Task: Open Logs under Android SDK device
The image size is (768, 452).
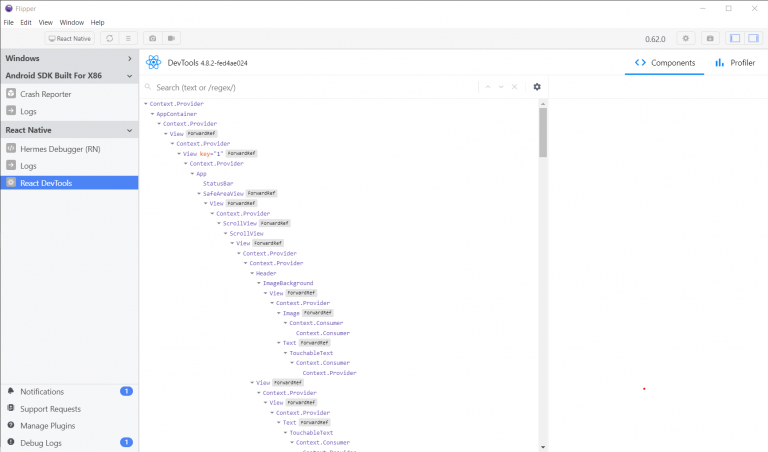Action: (70, 111)
